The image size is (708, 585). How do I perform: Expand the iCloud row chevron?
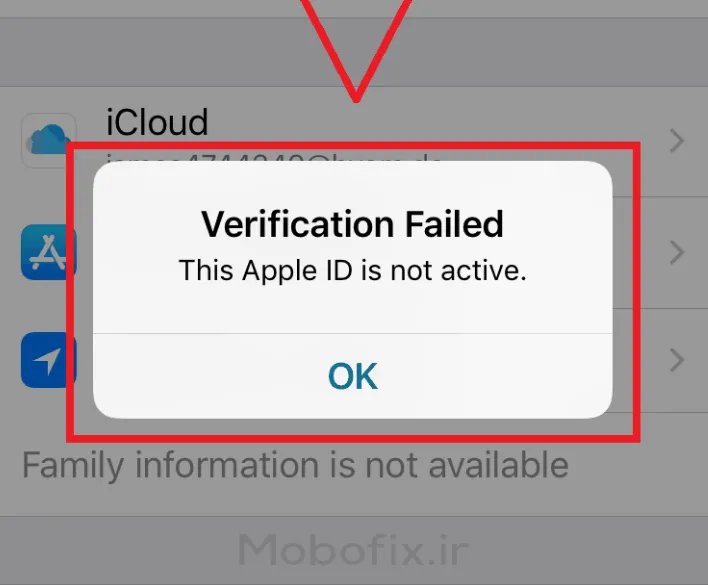coord(677,141)
